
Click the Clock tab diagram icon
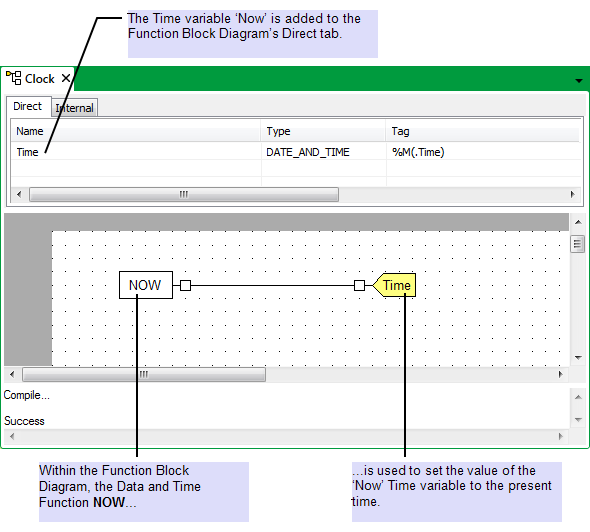(x=14, y=78)
